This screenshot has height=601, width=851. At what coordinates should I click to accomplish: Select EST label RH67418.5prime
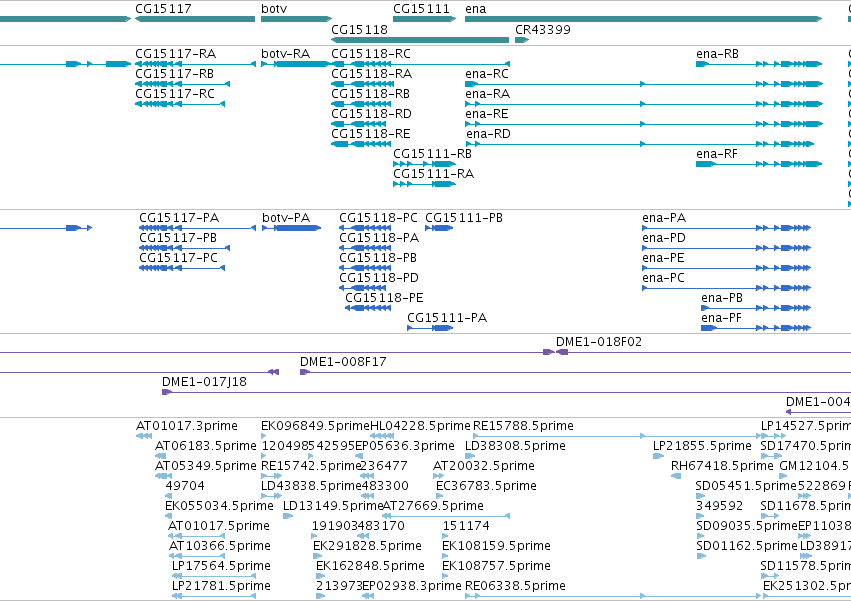pos(722,466)
